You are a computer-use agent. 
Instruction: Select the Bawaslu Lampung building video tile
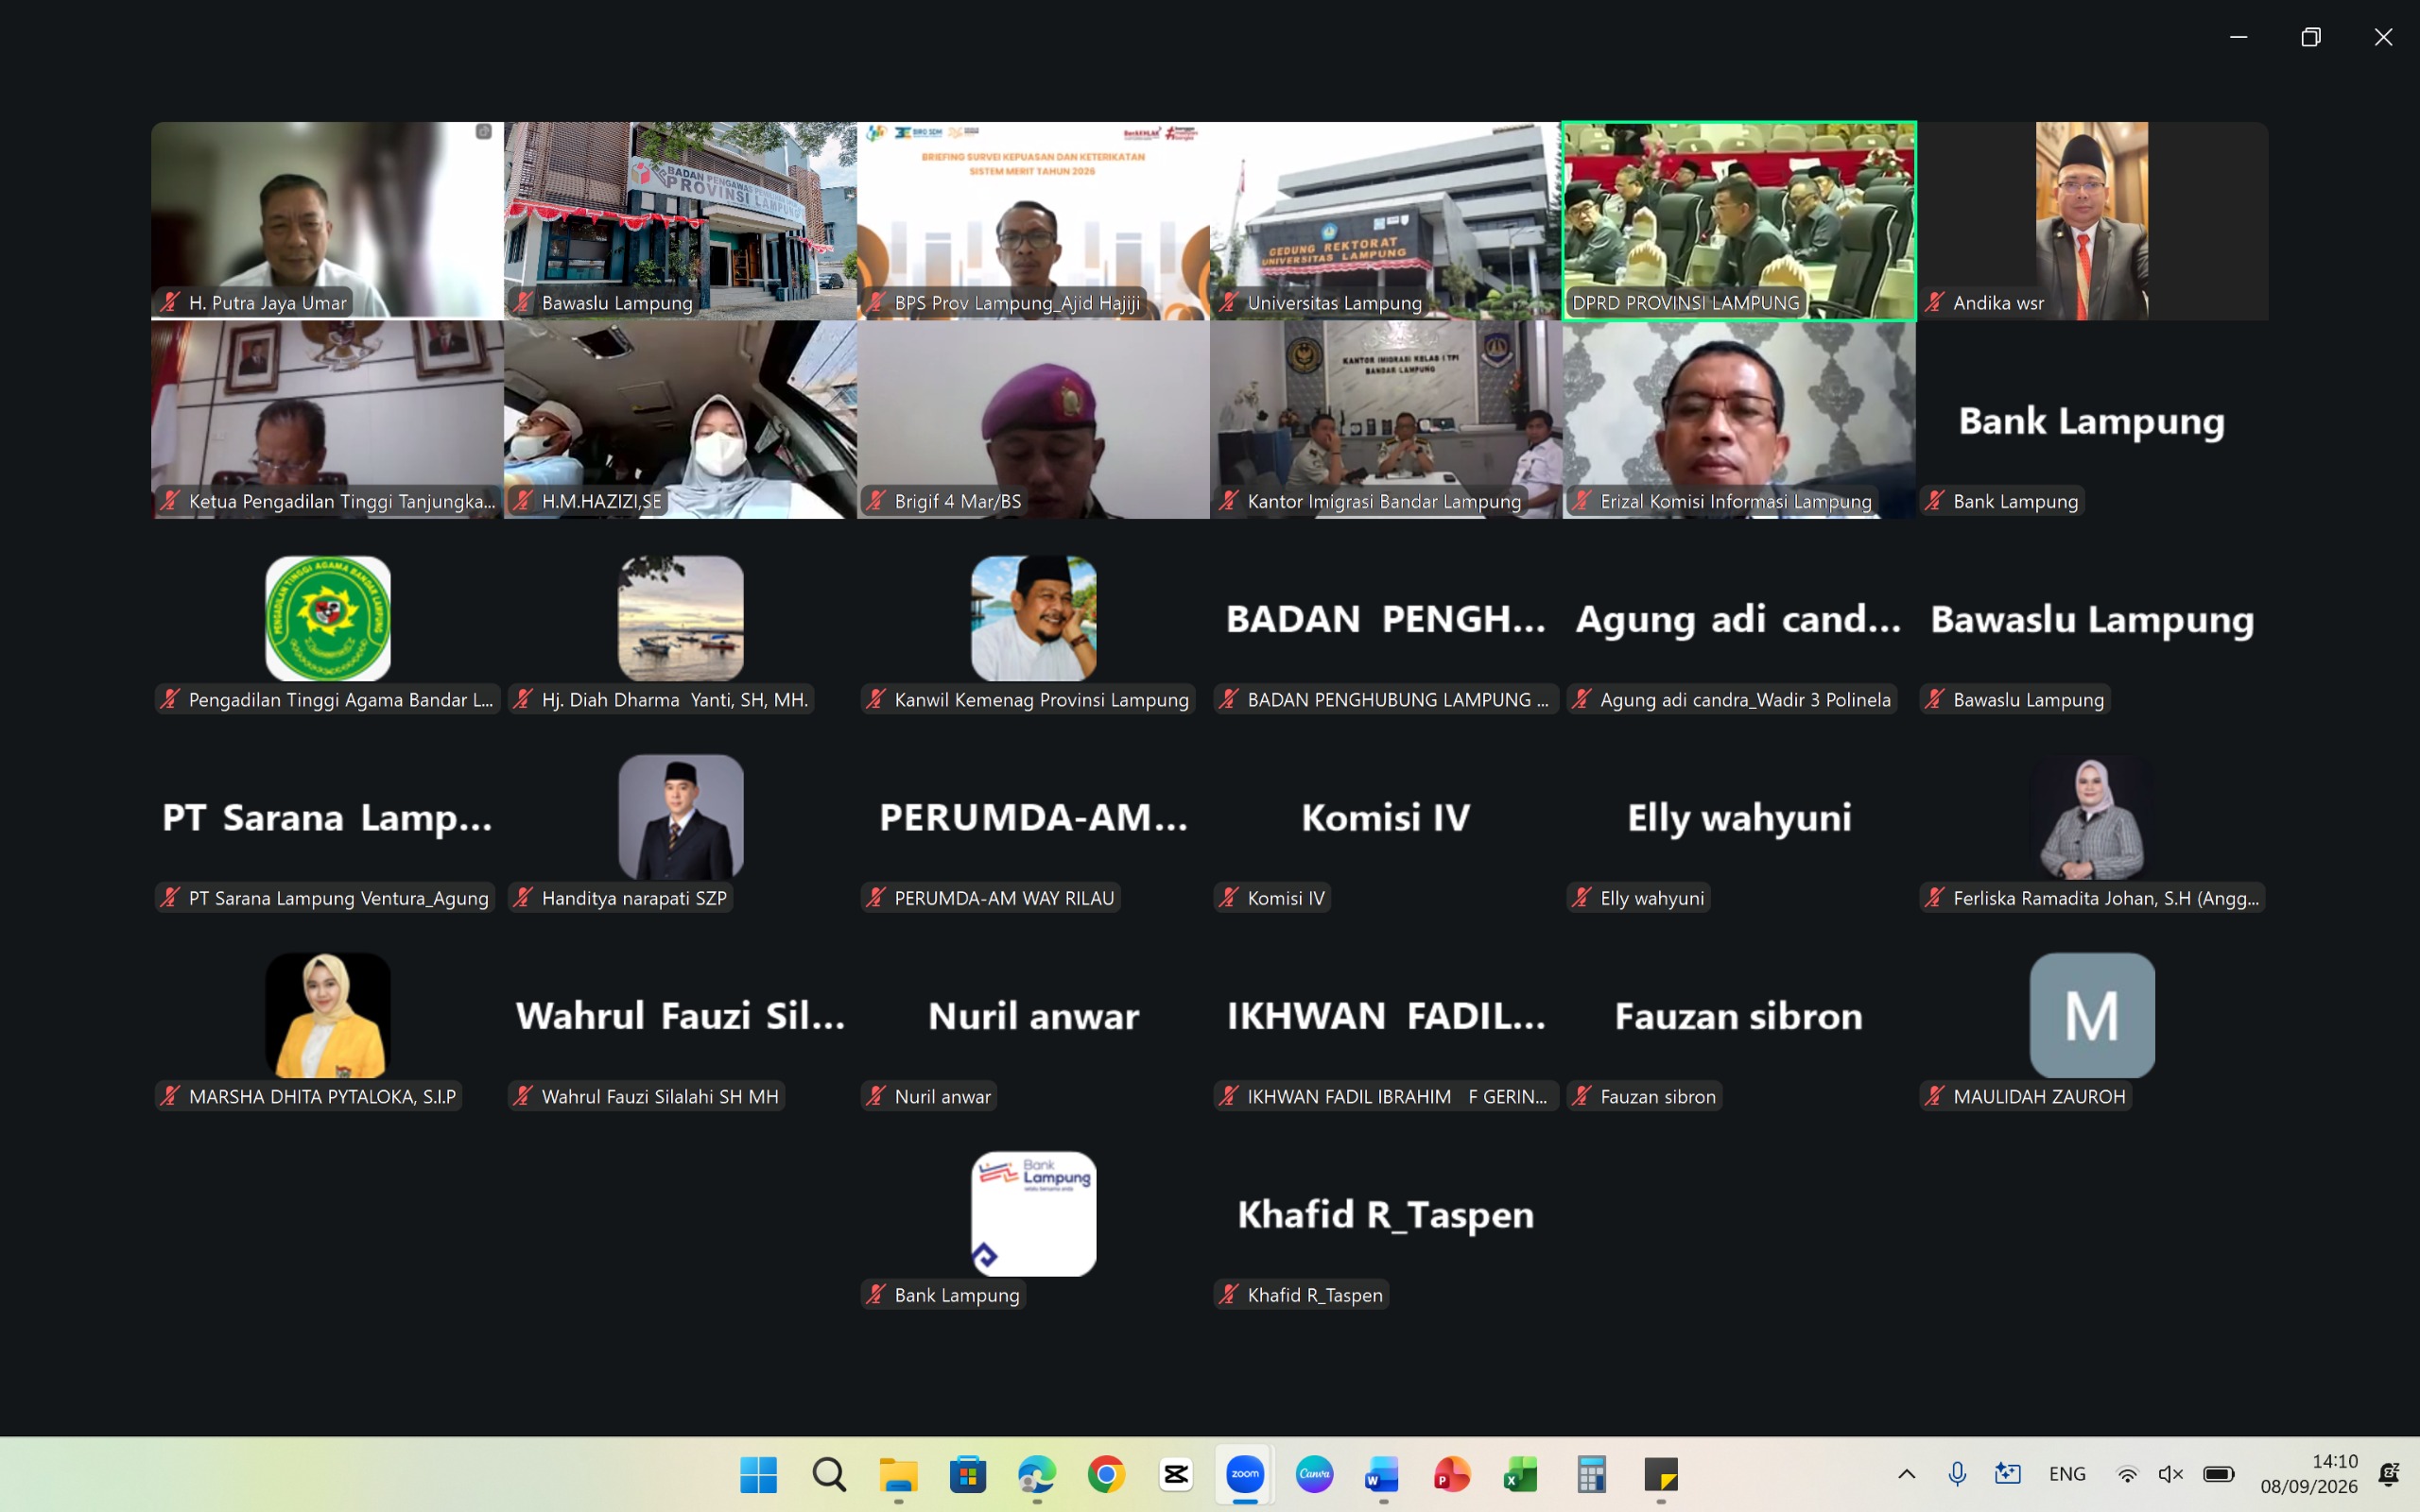pos(681,221)
